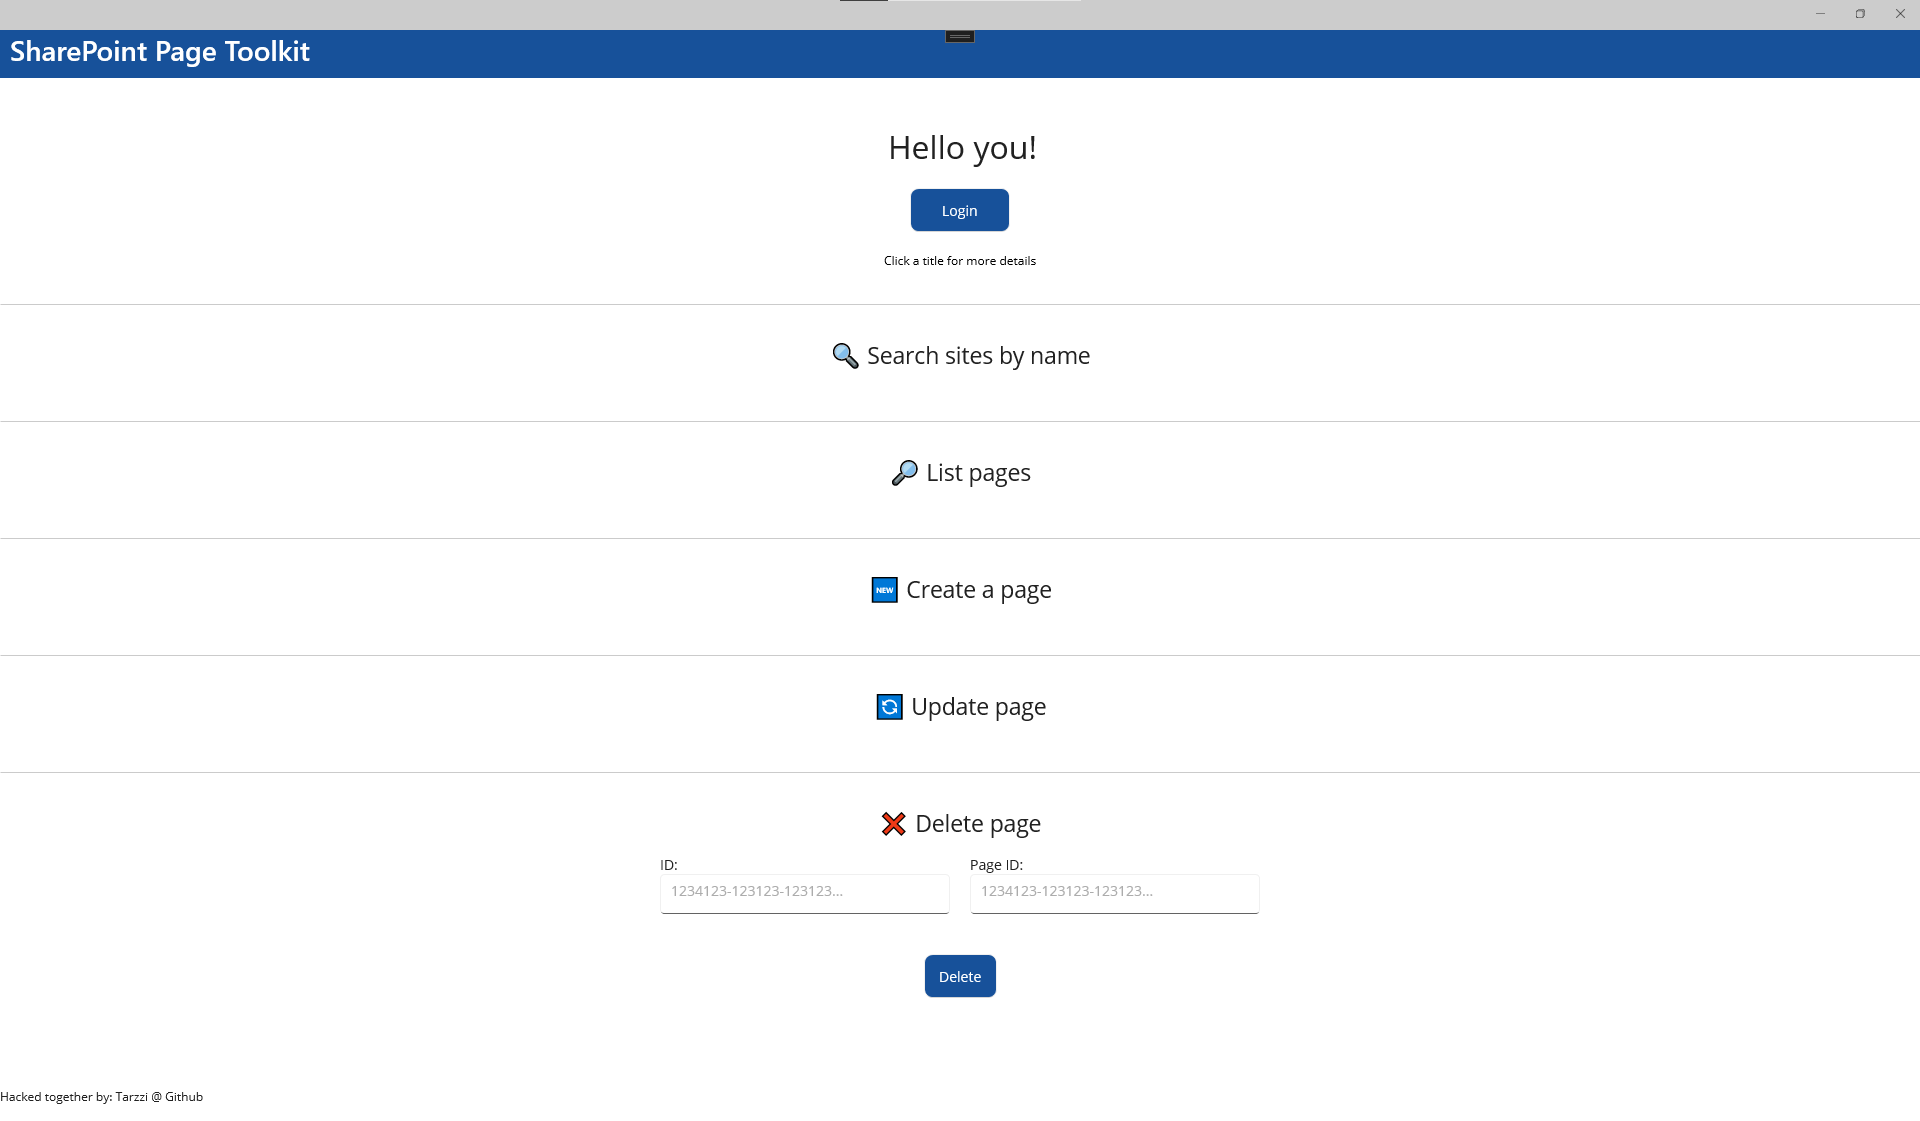
Task: Click the magnifying glass icon beside Search sites
Action: coord(845,356)
